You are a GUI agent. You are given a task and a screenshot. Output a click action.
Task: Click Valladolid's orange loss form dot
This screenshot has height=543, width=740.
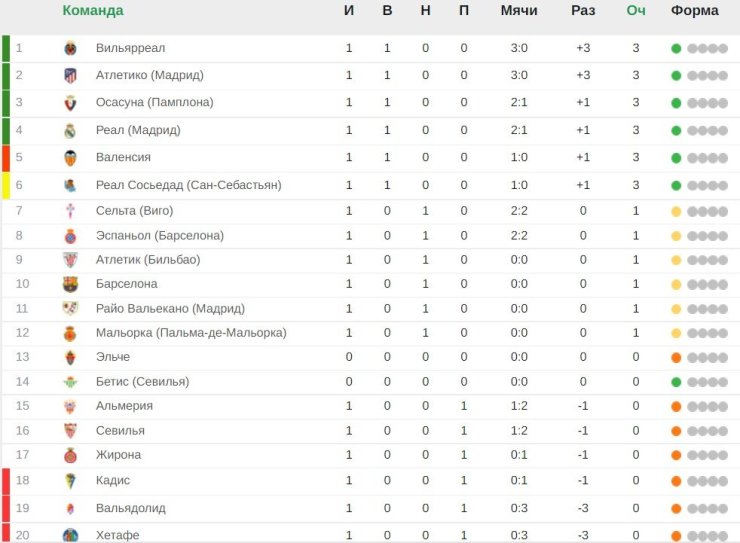[676, 509]
